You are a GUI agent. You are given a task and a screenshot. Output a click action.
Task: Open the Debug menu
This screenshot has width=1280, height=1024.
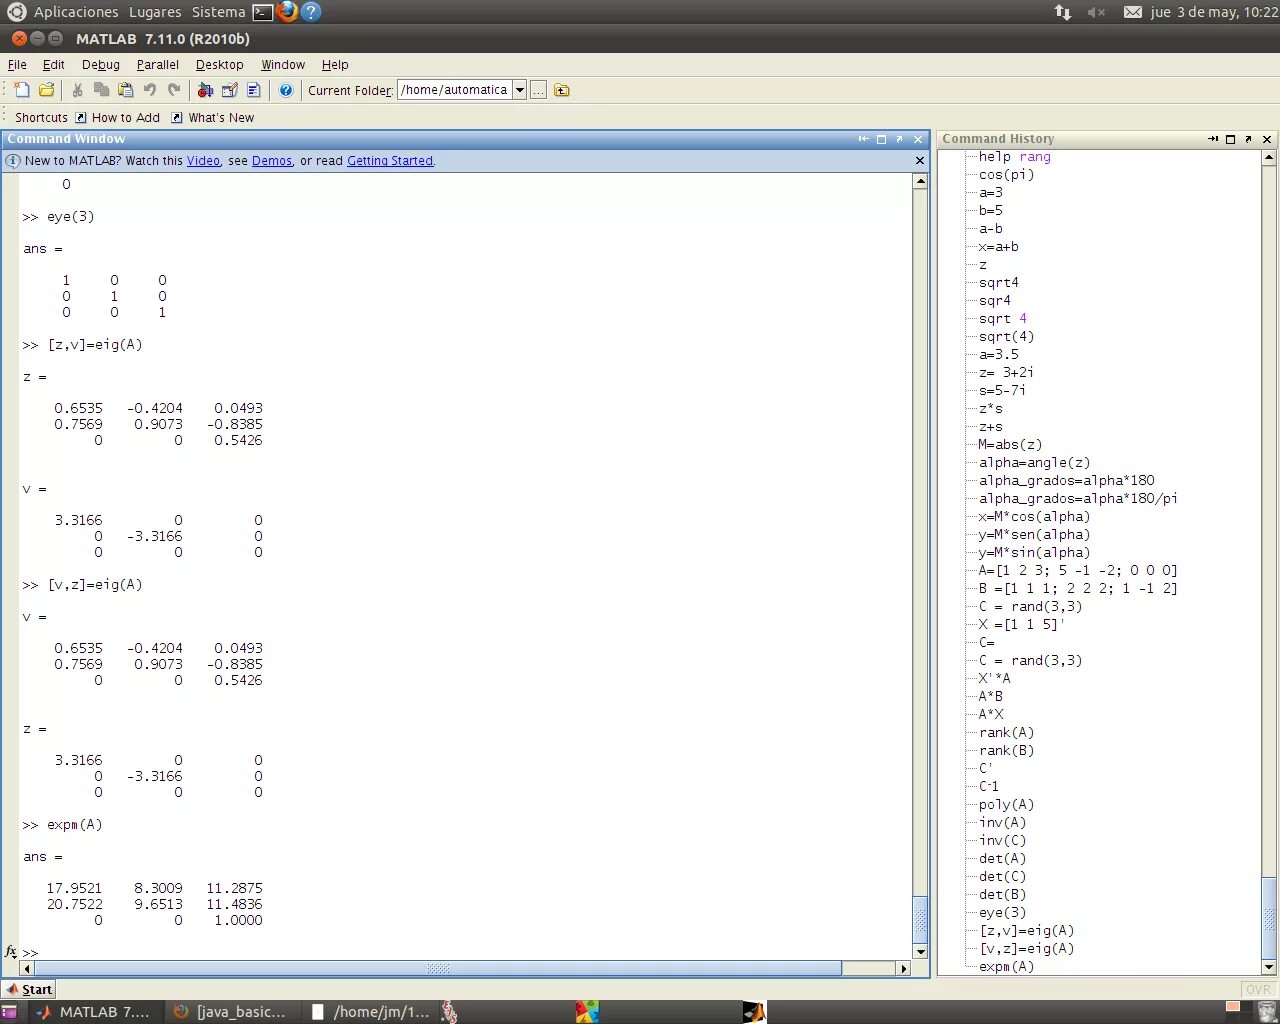pyautogui.click(x=100, y=64)
